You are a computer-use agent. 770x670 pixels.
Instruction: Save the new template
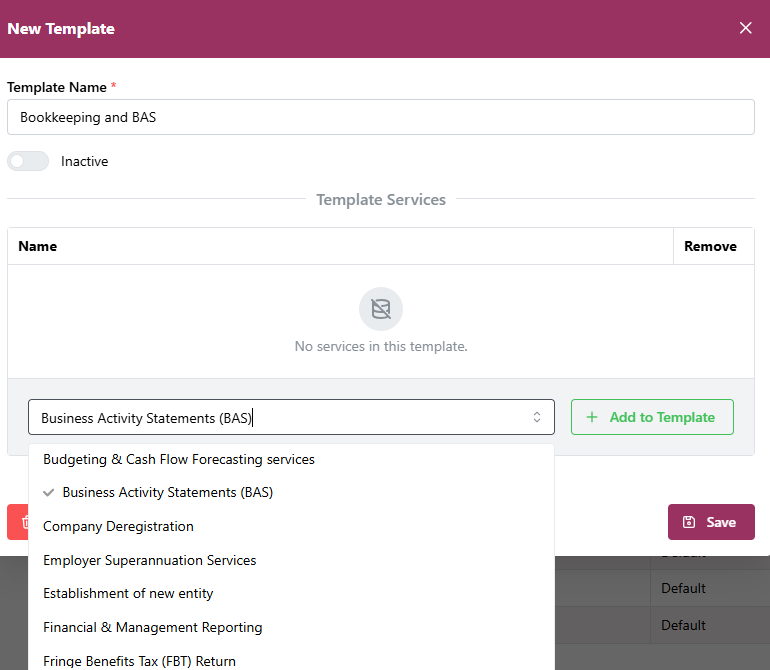710,522
